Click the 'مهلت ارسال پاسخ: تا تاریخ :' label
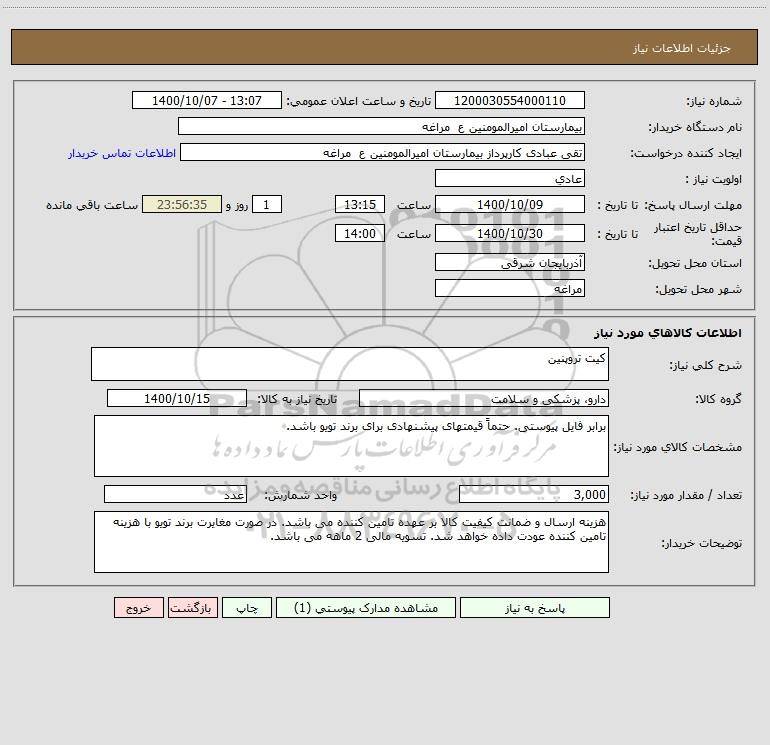 [669, 205]
